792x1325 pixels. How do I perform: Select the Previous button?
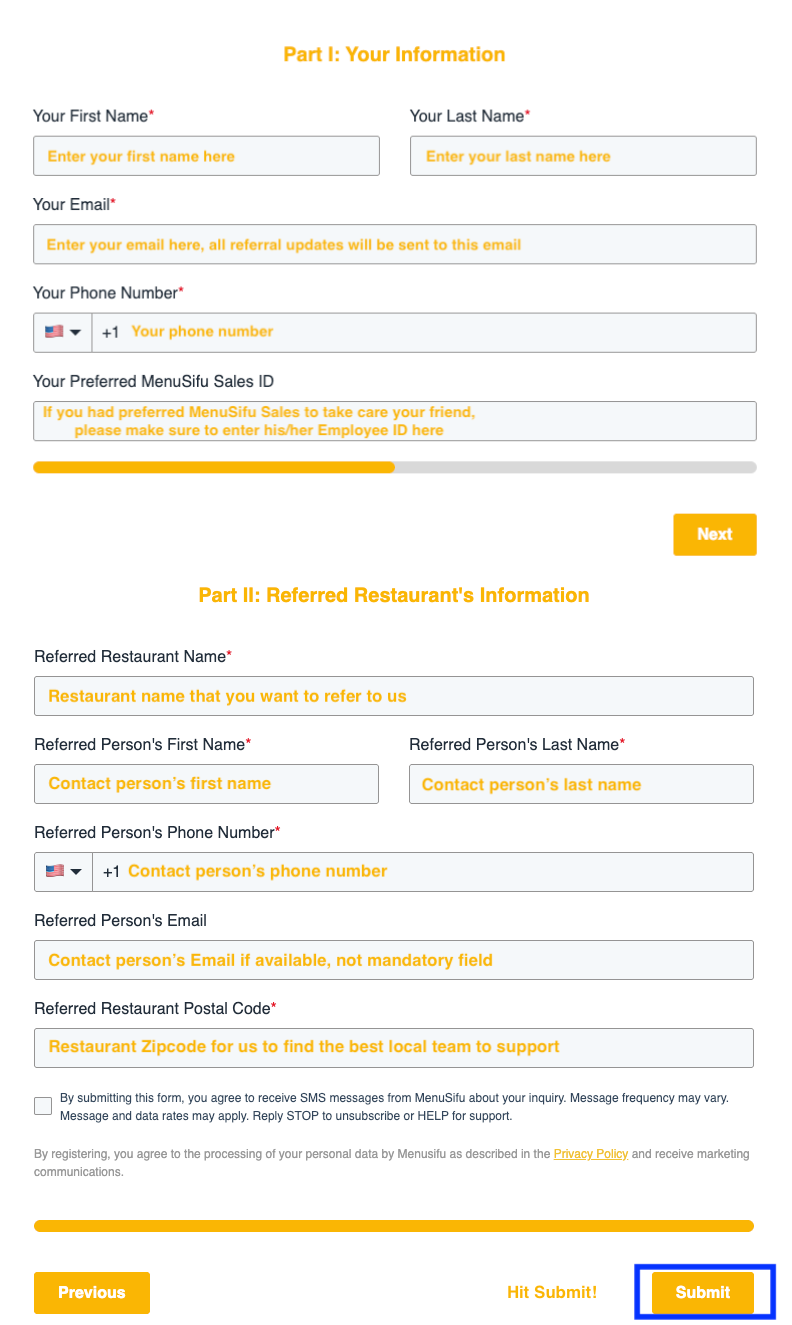coord(91,1292)
